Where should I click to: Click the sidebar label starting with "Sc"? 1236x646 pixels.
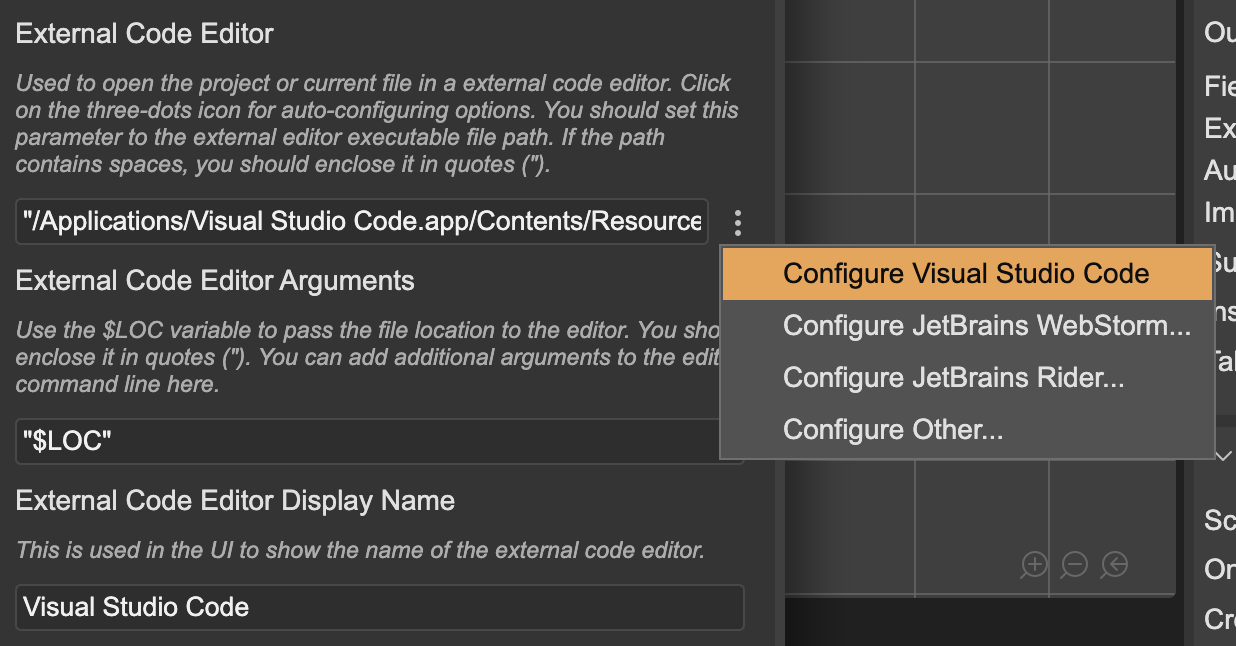[1218, 520]
